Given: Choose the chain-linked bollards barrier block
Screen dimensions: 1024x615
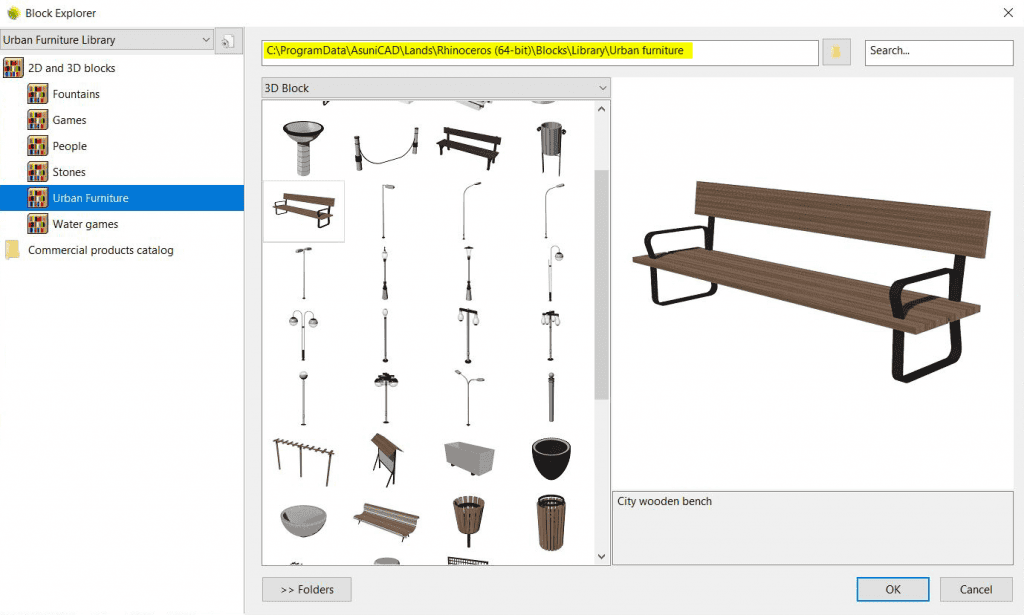Looking at the screenshot, I should tap(386, 148).
